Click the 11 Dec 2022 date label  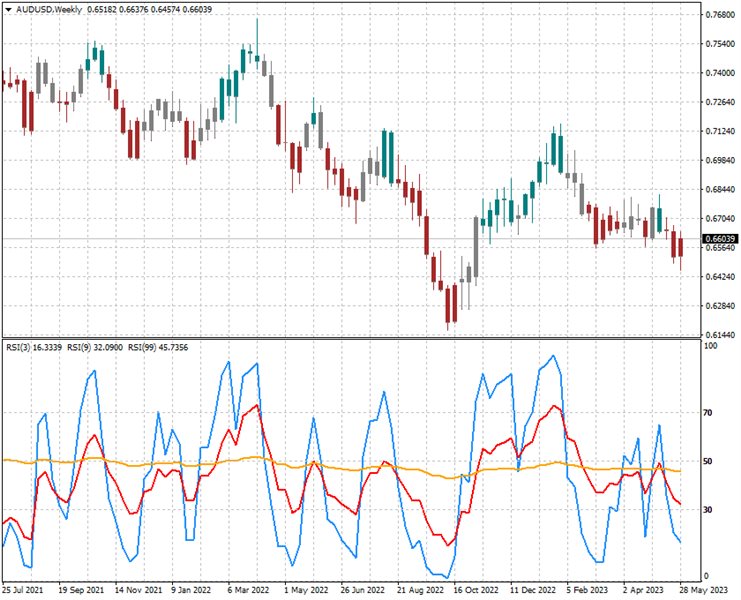point(533,590)
